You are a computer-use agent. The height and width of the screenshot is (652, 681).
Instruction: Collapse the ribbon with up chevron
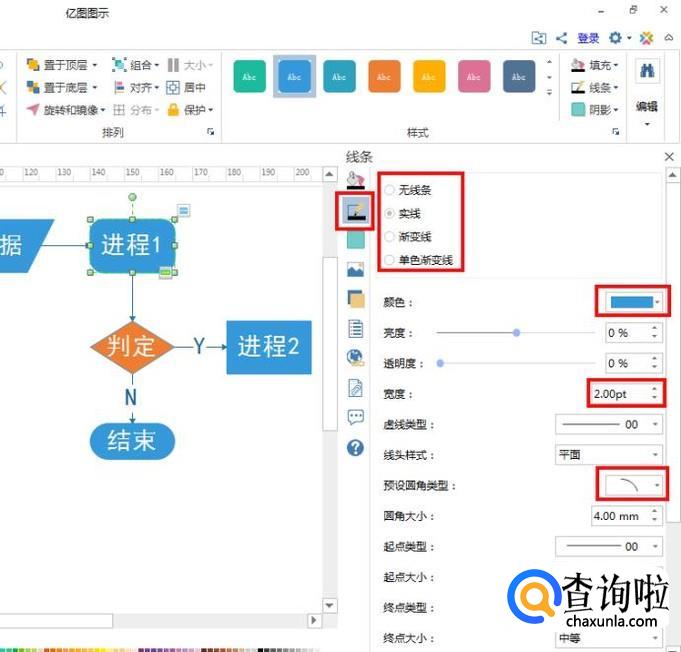pos(669,38)
